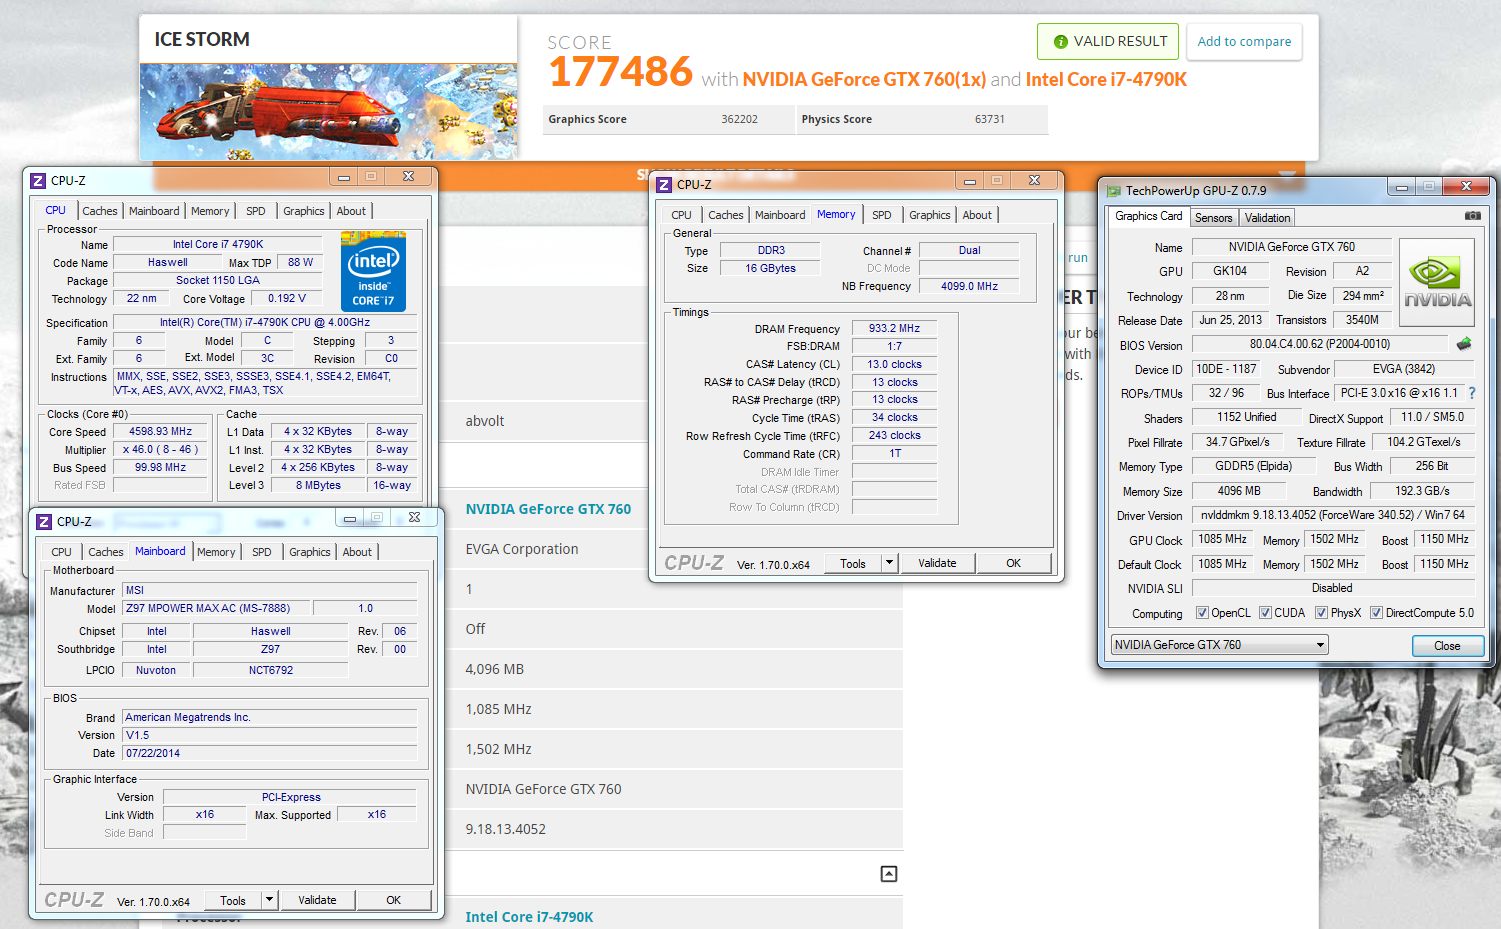Open Graphics tab in mainboard CPU-Z window

(x=309, y=552)
